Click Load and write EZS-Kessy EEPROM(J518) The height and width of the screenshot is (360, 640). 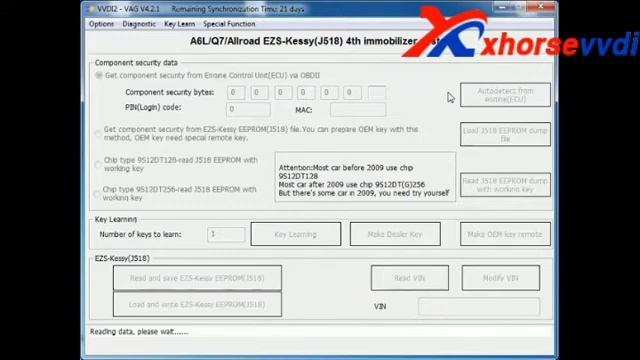click(197, 304)
